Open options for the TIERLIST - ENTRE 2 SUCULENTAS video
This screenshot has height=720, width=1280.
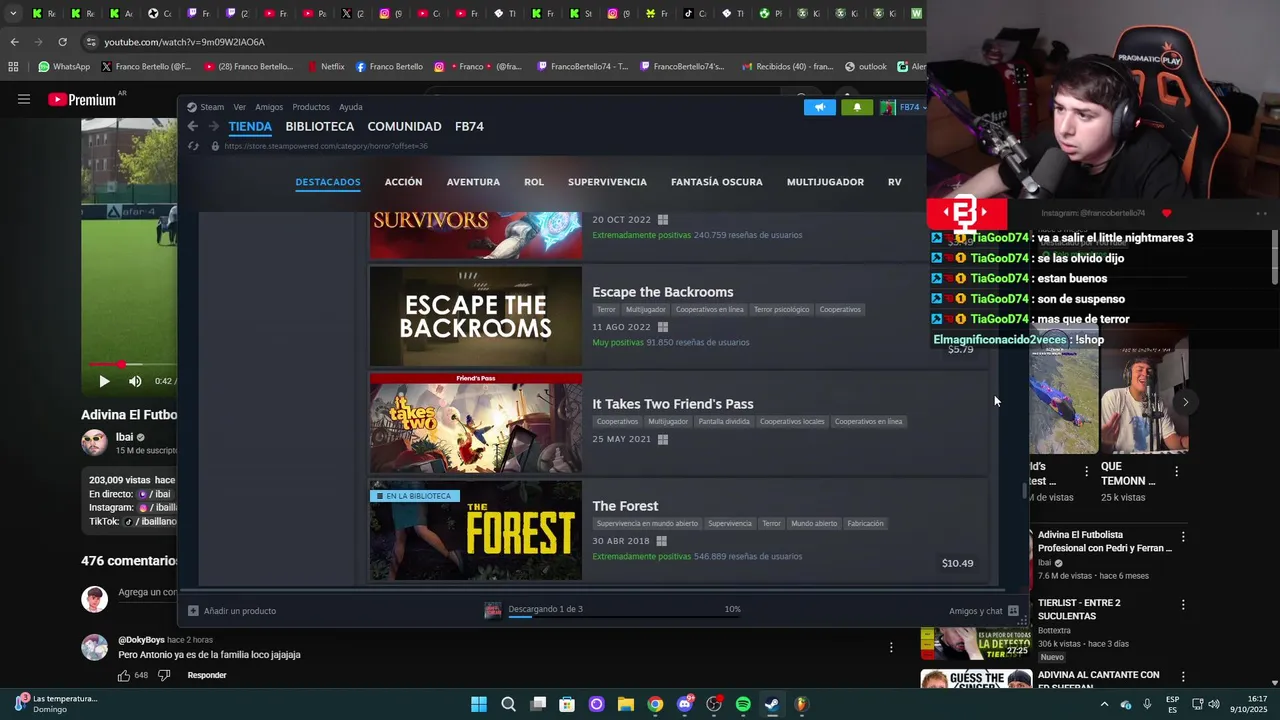(1183, 605)
